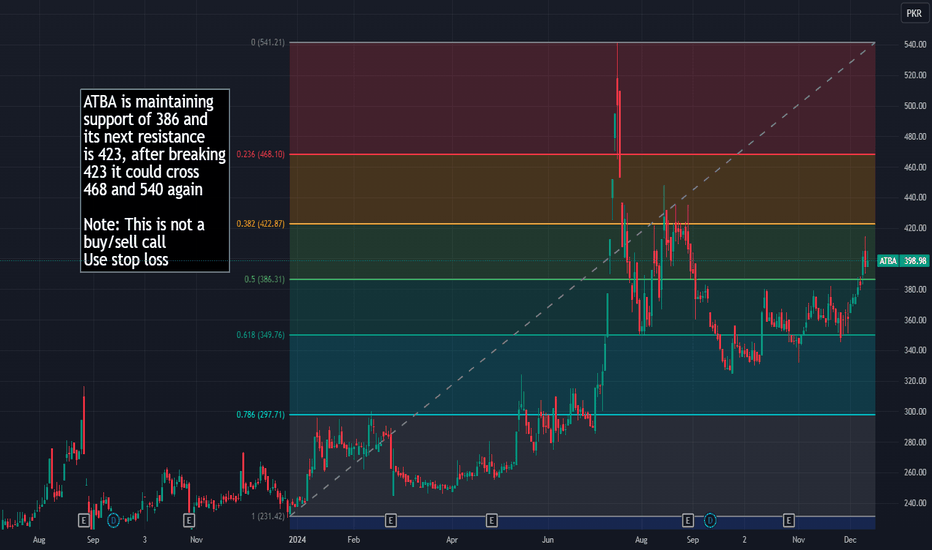Click the earnings E marker just before Nov 2023
Viewport: 932px width, 550px height.
(x=188, y=521)
